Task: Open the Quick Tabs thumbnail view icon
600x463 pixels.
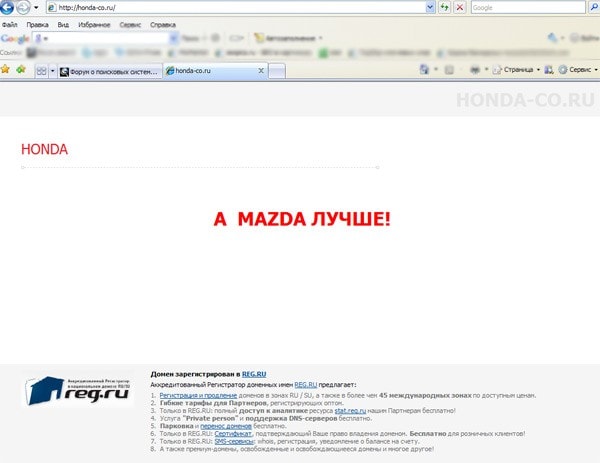Action: 41,71
